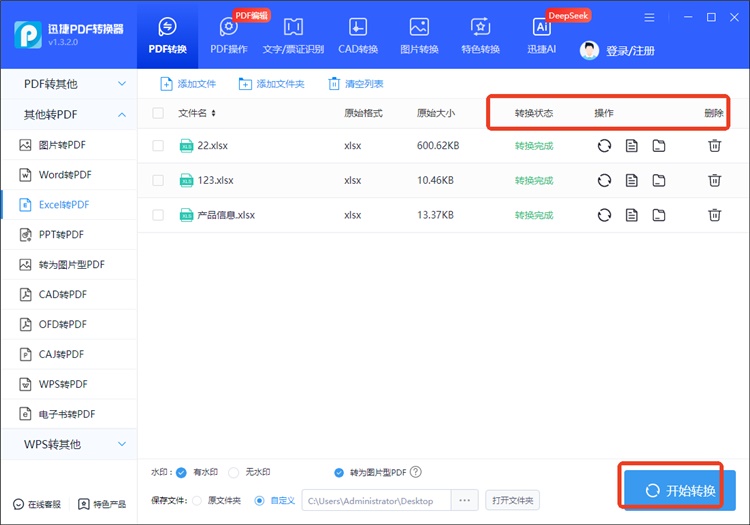
Task: Open output folder for 123.xlsx
Action: 659,180
